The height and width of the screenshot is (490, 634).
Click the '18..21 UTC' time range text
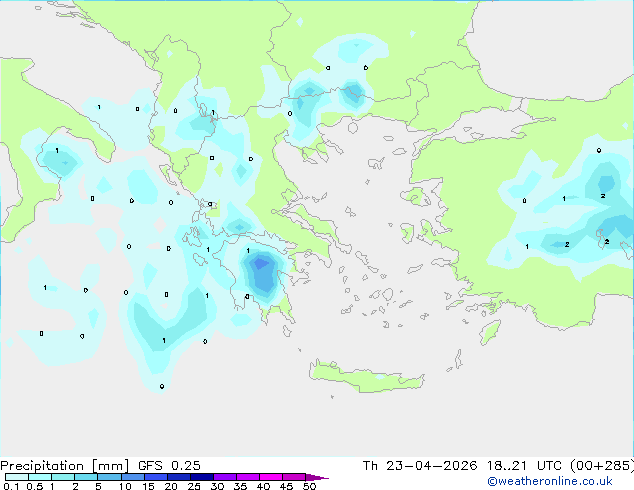point(524,466)
